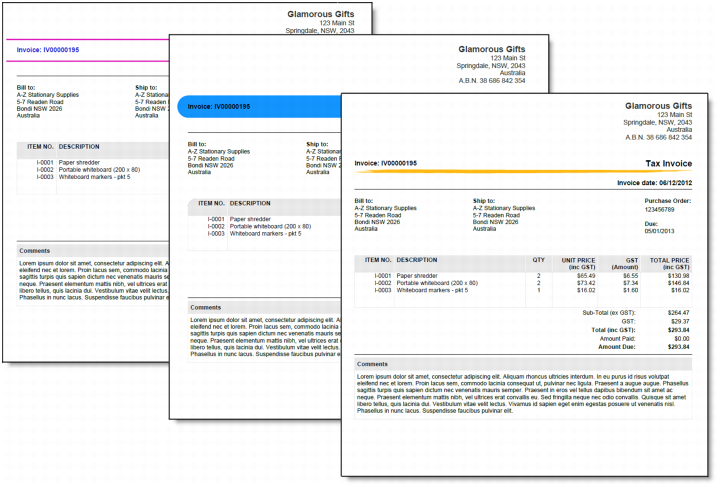Select GST amount $6.55
Image resolution: width=718 pixels, height=486 pixels.
tap(631, 276)
